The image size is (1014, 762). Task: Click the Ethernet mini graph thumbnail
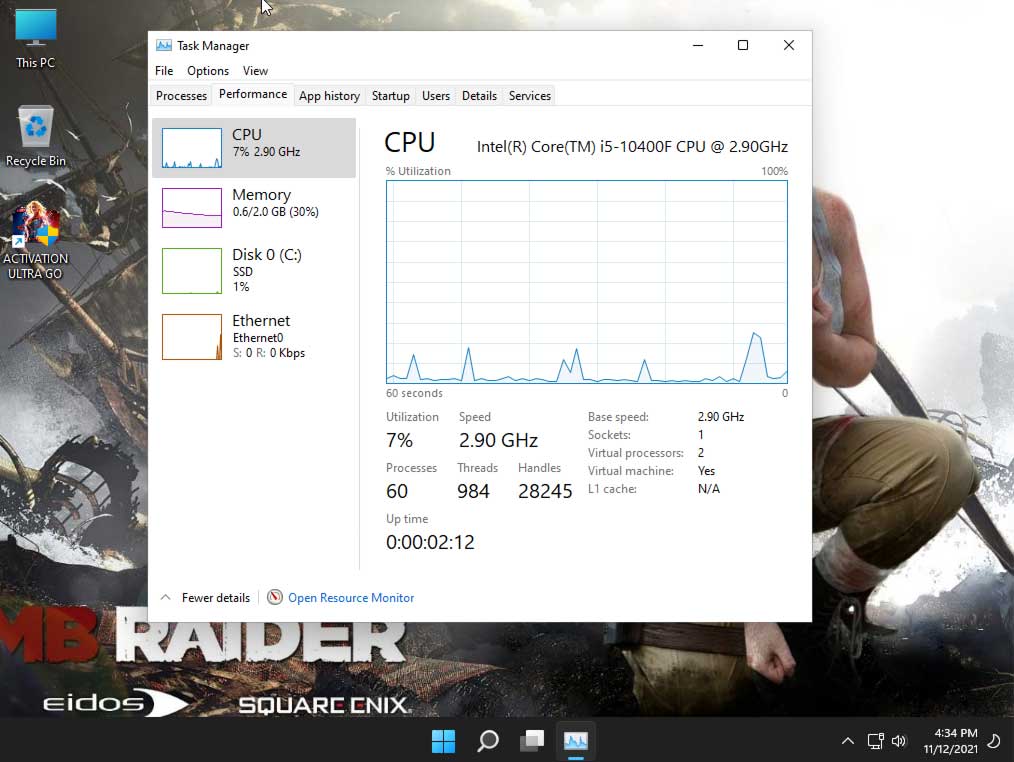click(x=191, y=336)
